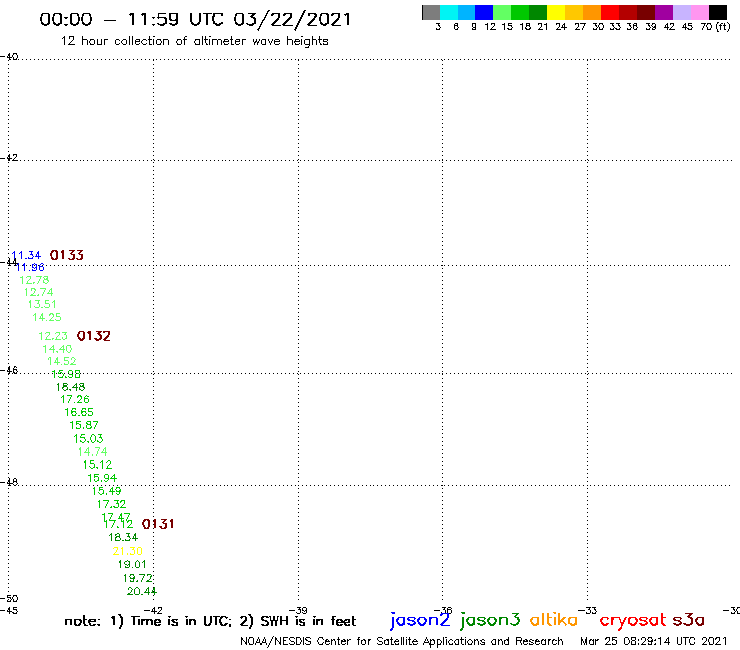Click the green 'jason3' satellite label
This screenshot has height=650, width=740.
(x=490, y=620)
